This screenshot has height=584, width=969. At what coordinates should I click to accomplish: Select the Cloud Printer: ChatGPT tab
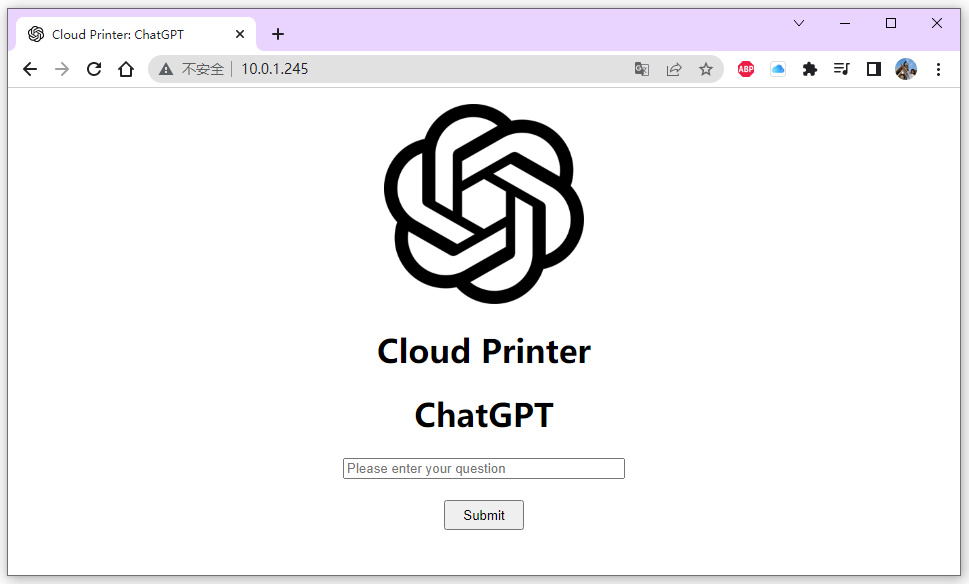(135, 35)
